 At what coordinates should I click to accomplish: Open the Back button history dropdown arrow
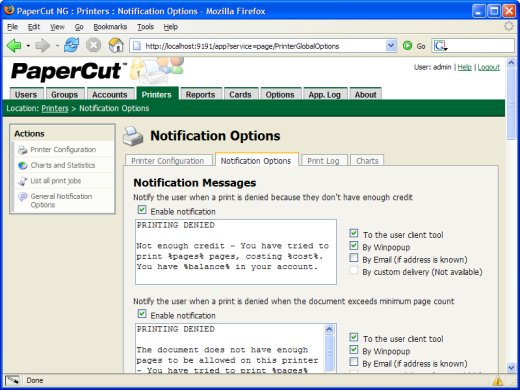(x=28, y=46)
